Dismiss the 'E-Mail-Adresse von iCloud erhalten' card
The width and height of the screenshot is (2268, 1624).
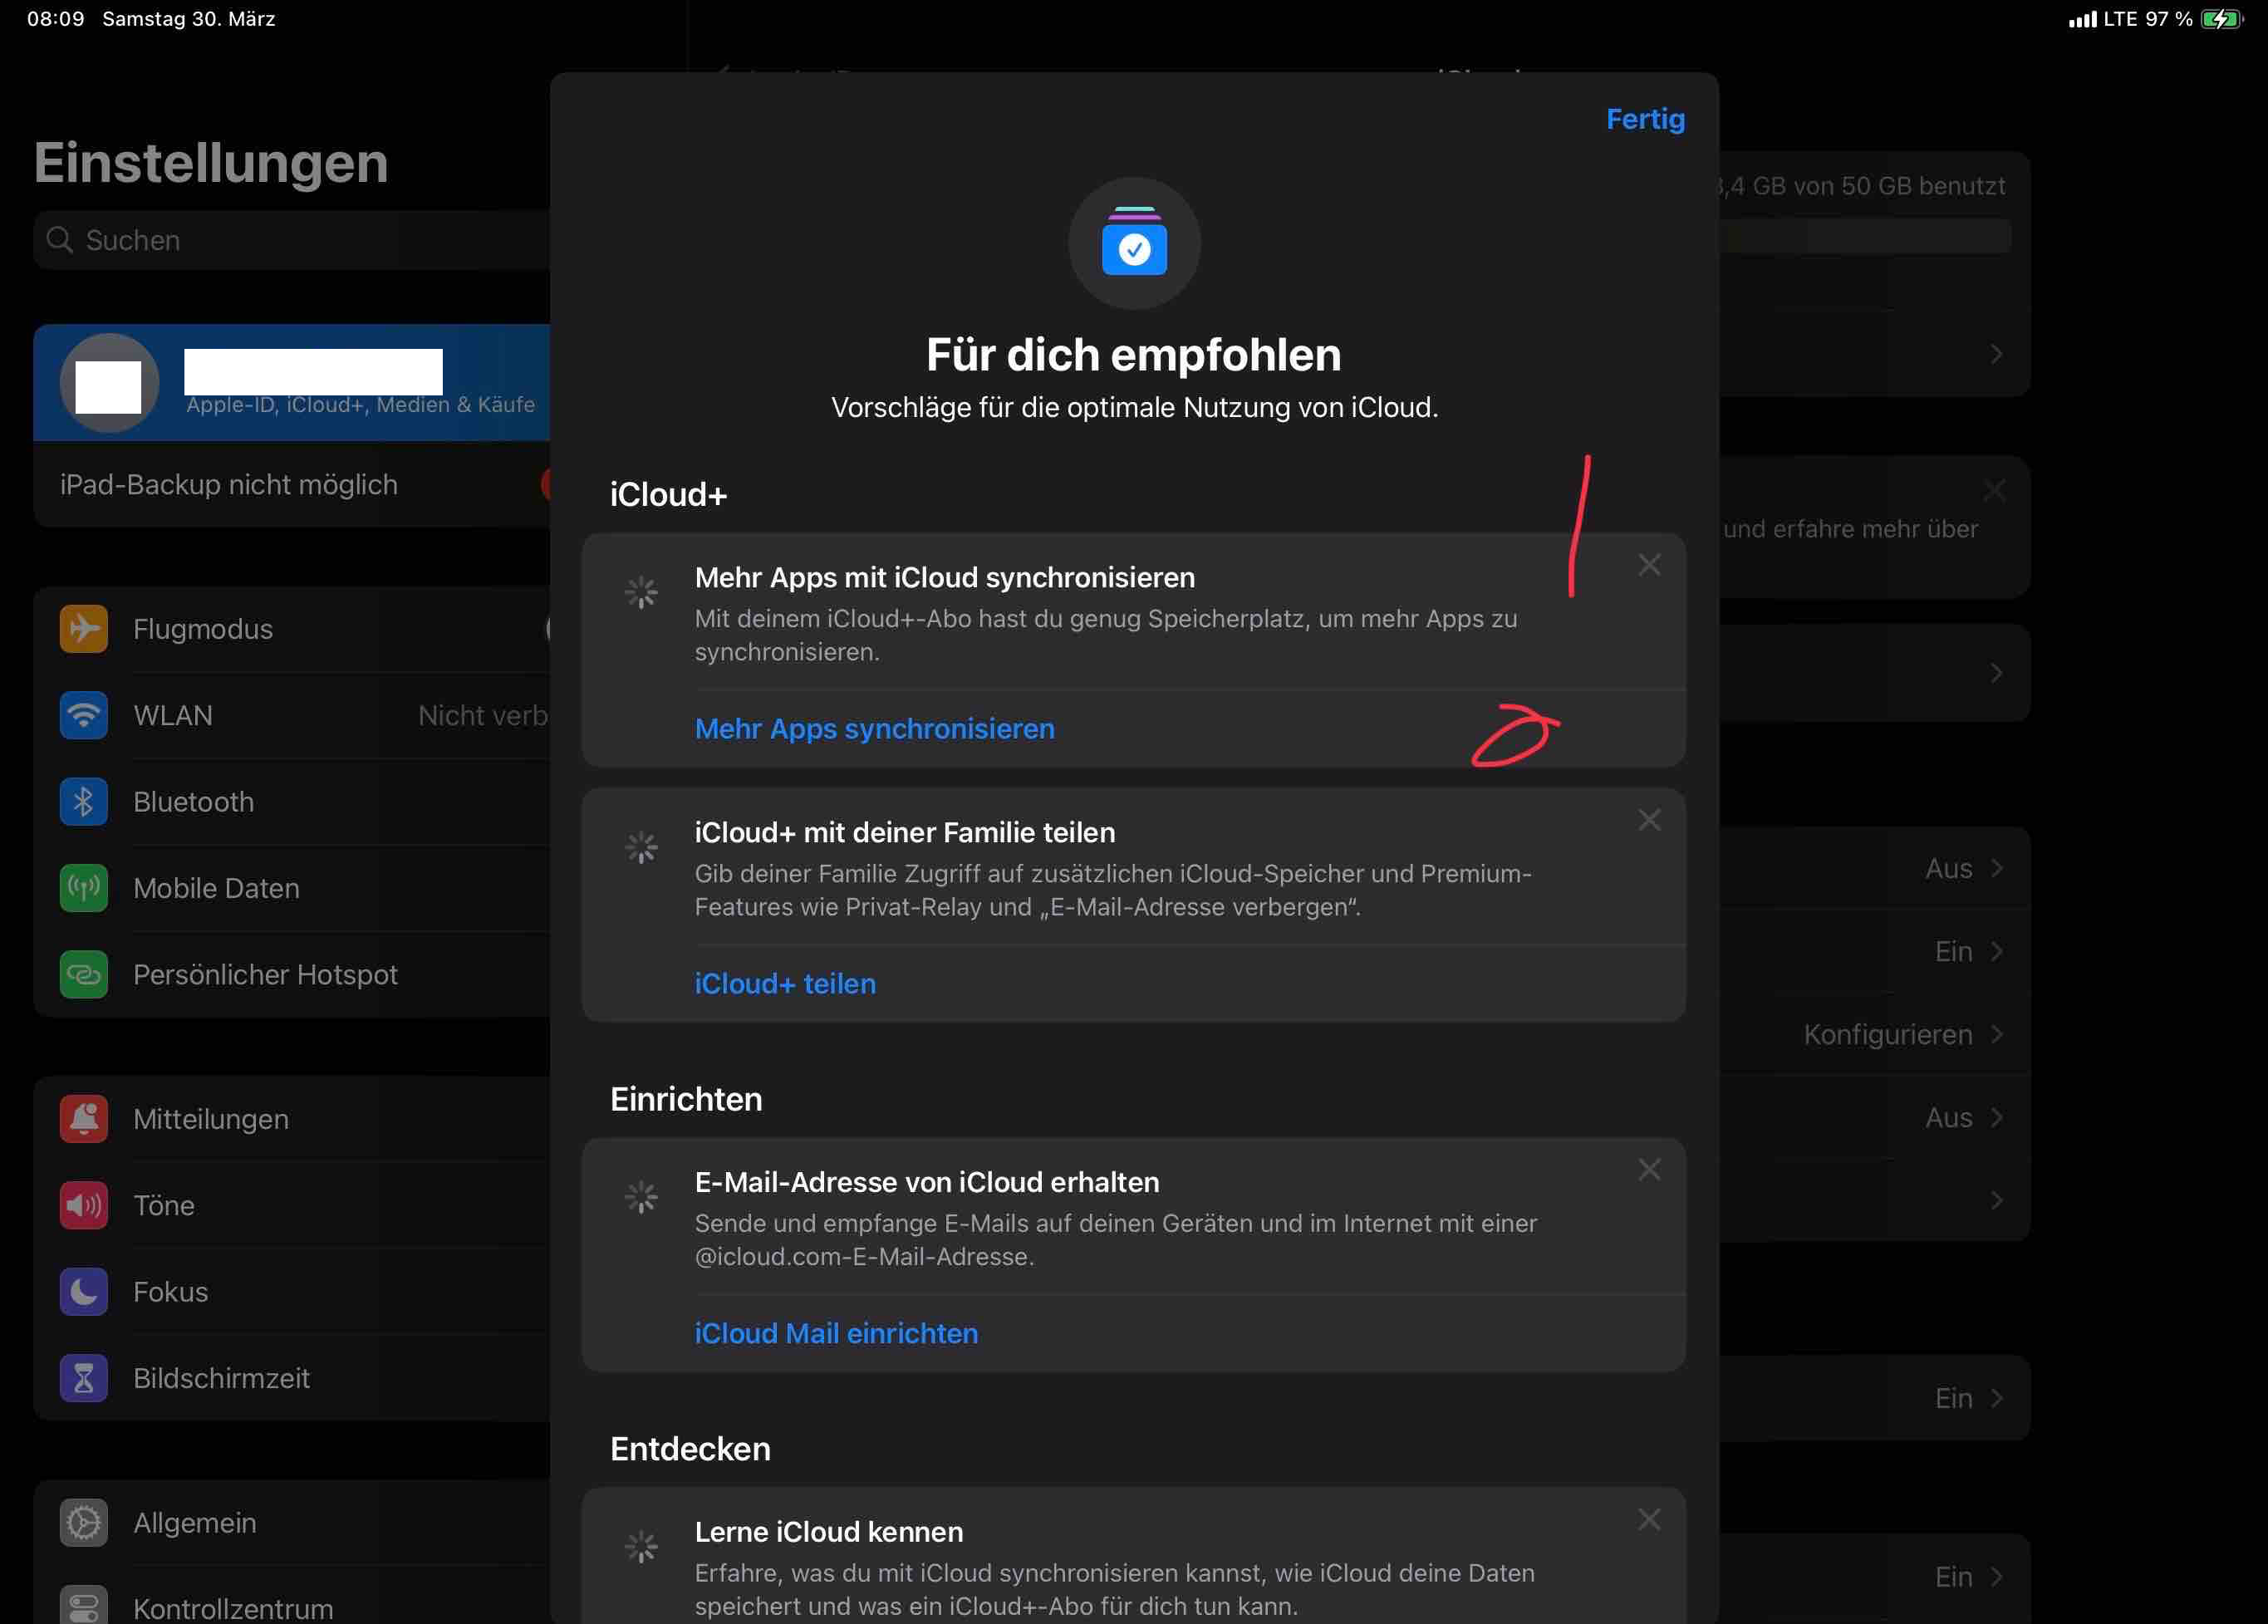click(x=1649, y=1170)
